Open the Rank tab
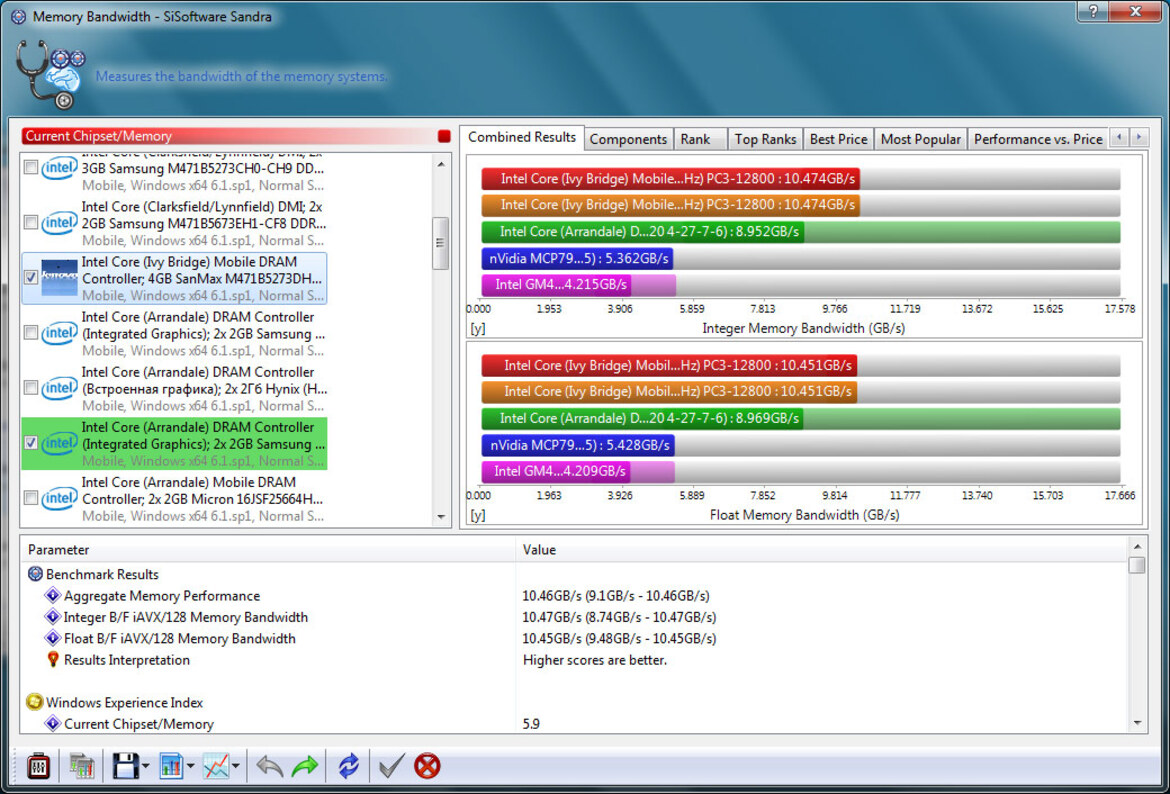 point(700,140)
